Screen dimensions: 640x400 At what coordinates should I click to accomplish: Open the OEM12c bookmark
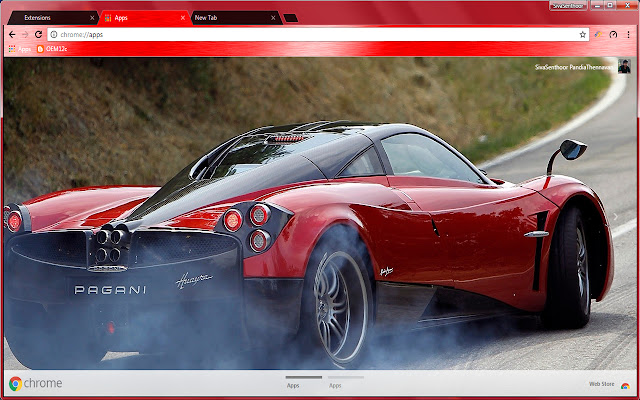(x=52, y=49)
